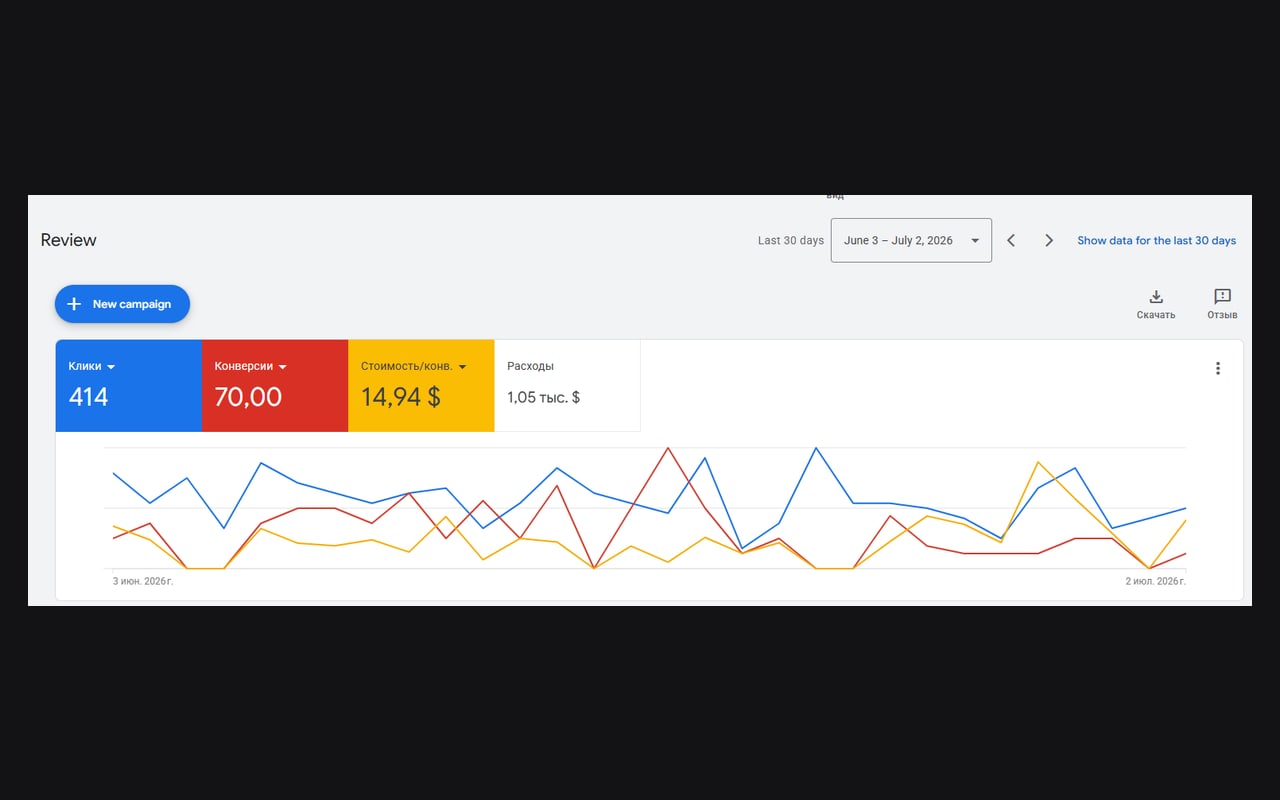Click the Last 30 days label
Viewport: 1280px width, 800px height.
tap(791, 240)
